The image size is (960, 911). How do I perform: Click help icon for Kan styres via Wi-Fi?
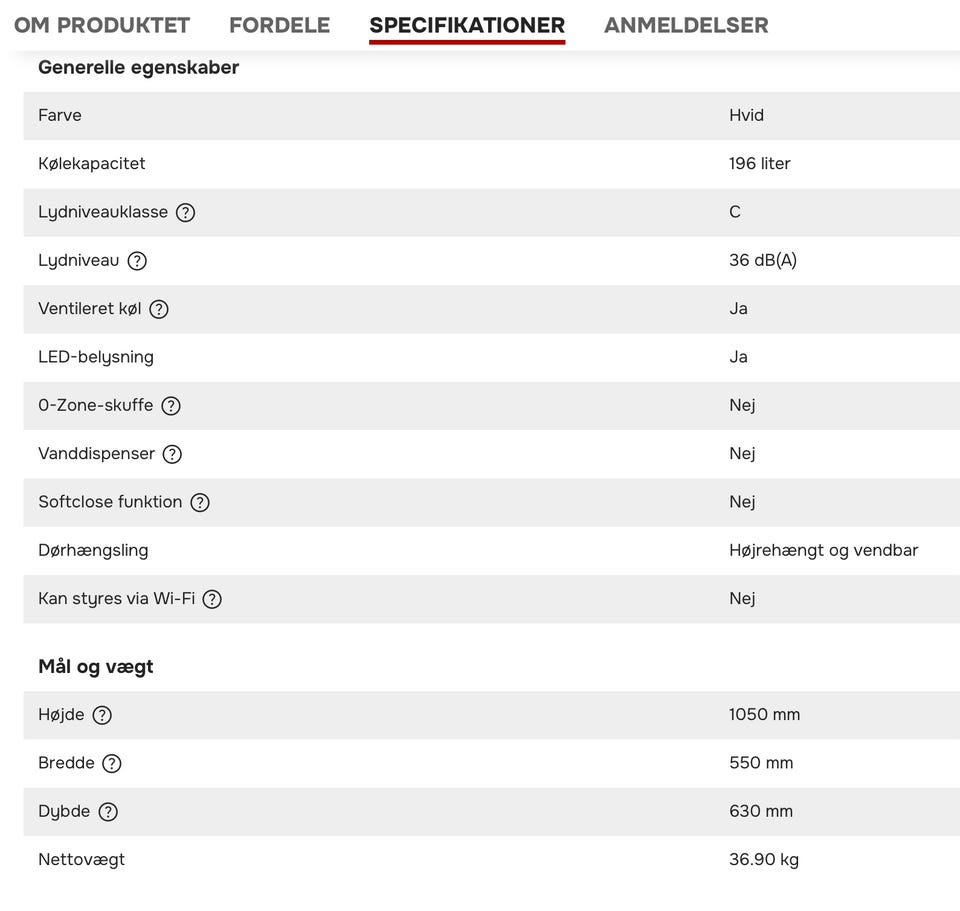click(x=212, y=599)
